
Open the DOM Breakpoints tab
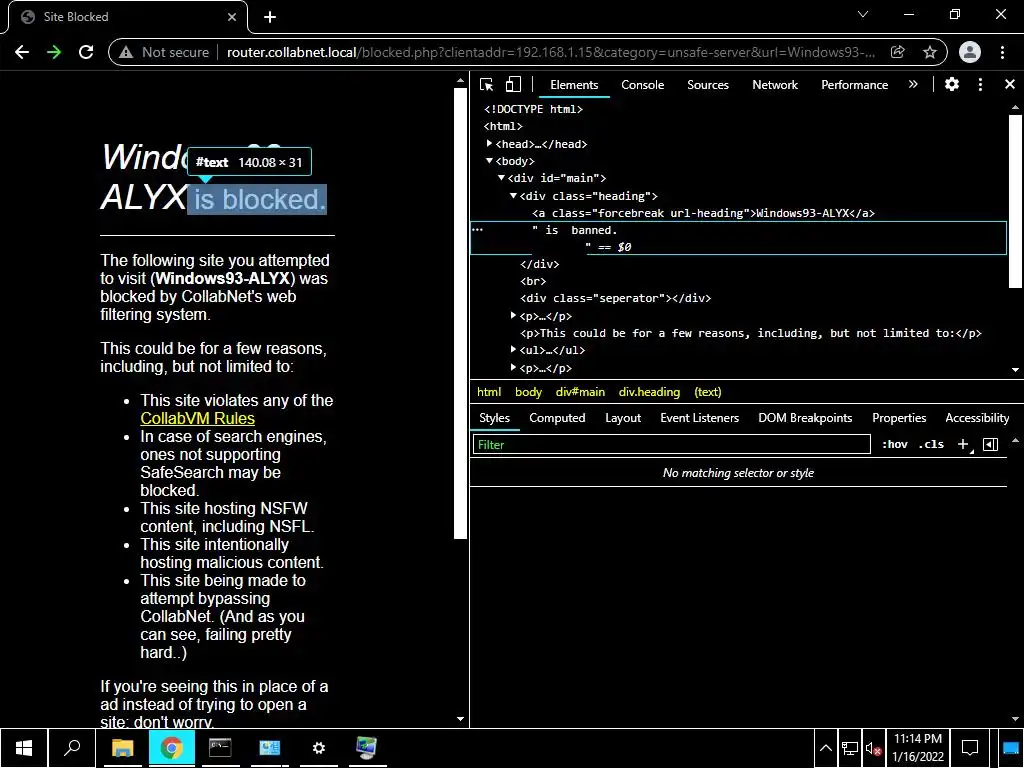(x=805, y=418)
